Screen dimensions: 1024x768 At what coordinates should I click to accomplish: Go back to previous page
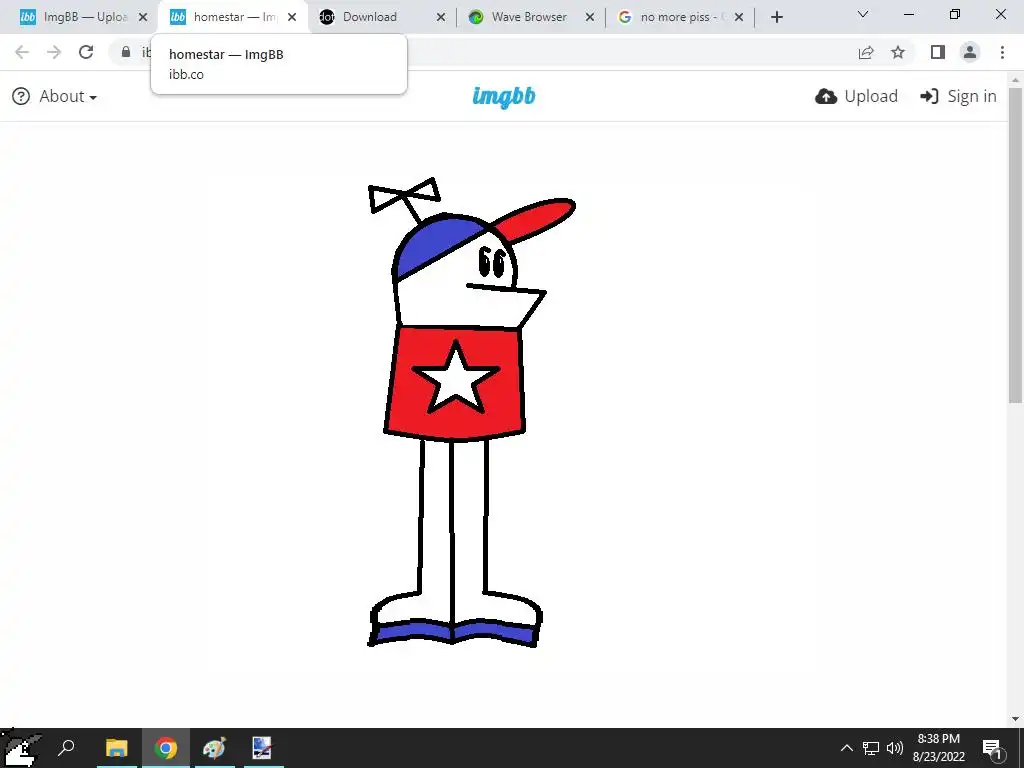22,52
